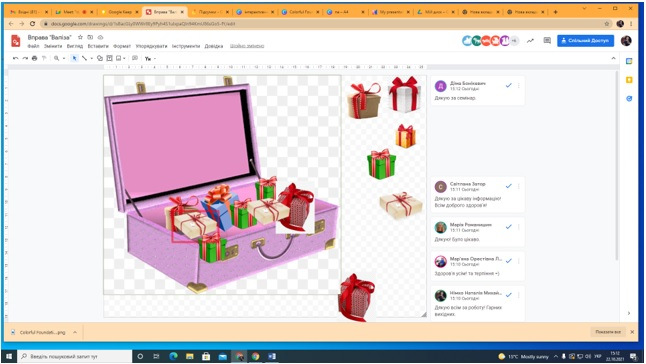The height and width of the screenshot is (364, 646).
Task: Open the Вставити menu
Action: 98,46
